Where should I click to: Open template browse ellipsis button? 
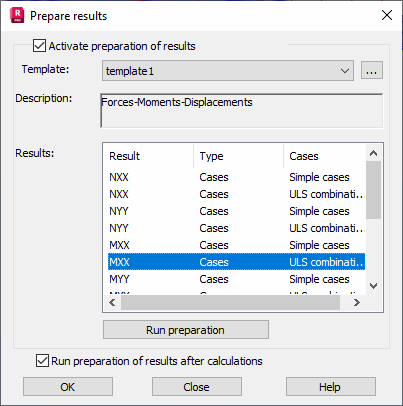(x=372, y=70)
